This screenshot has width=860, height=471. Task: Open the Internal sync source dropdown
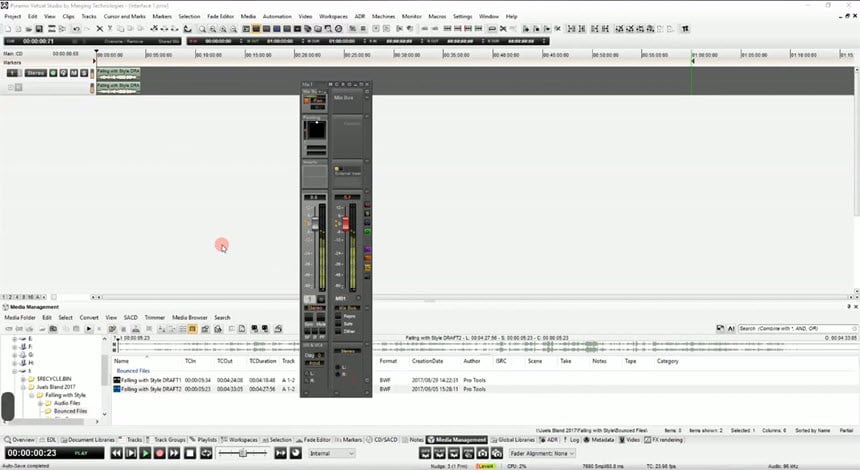[332, 453]
